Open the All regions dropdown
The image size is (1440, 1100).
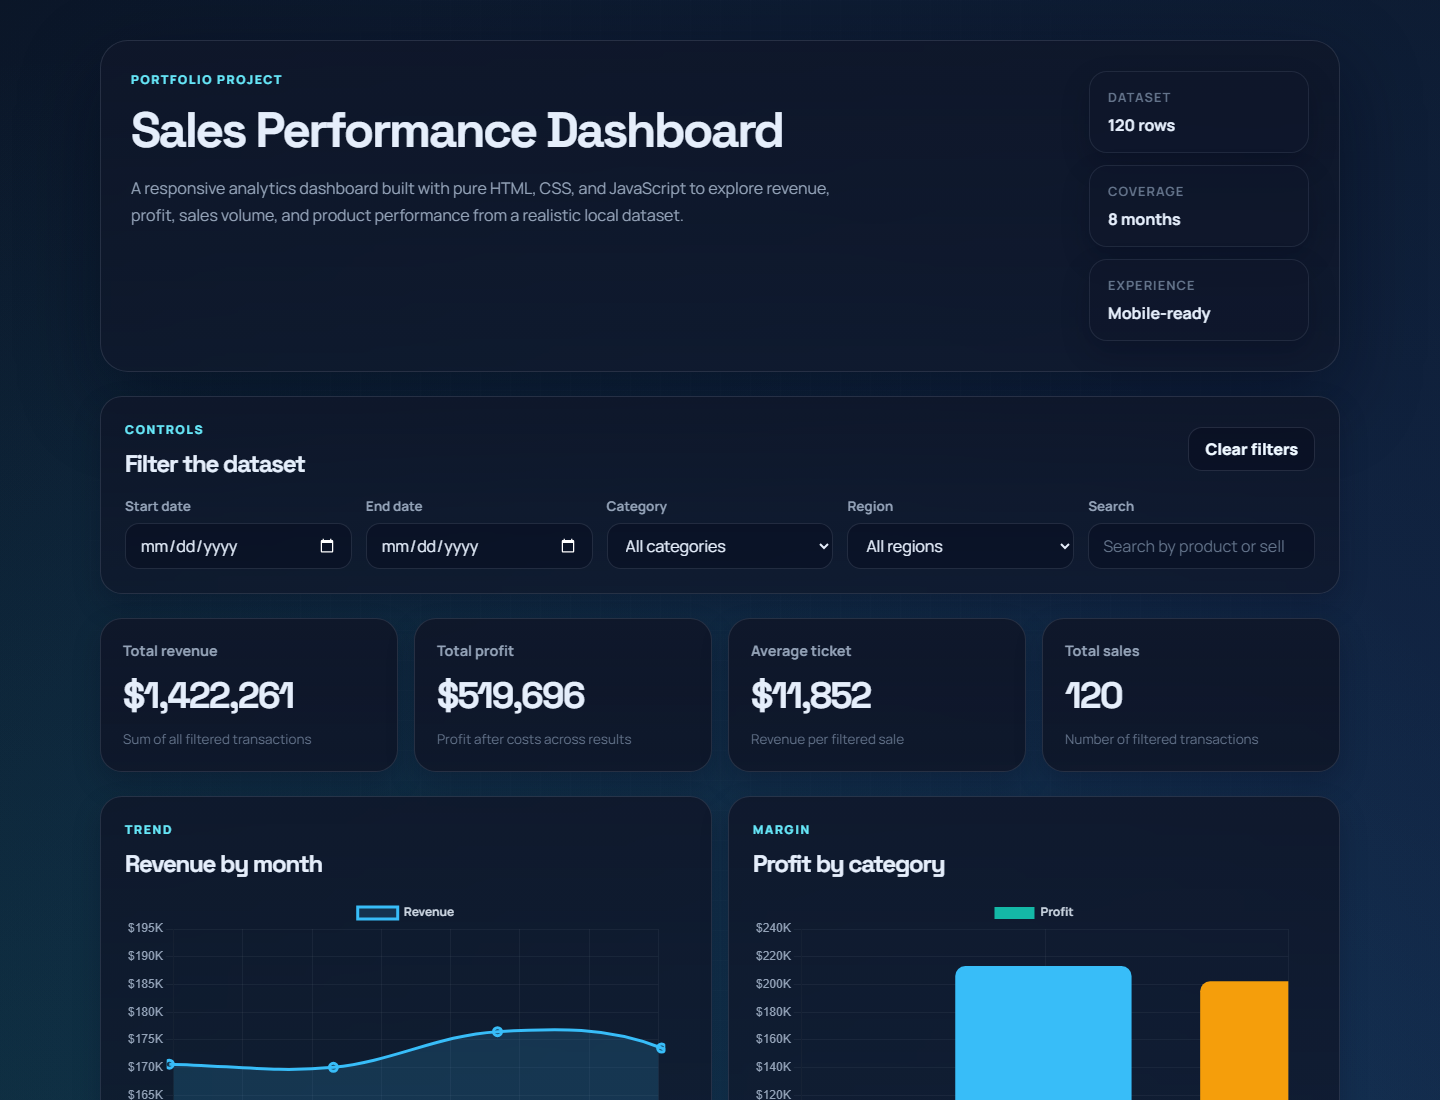point(960,546)
